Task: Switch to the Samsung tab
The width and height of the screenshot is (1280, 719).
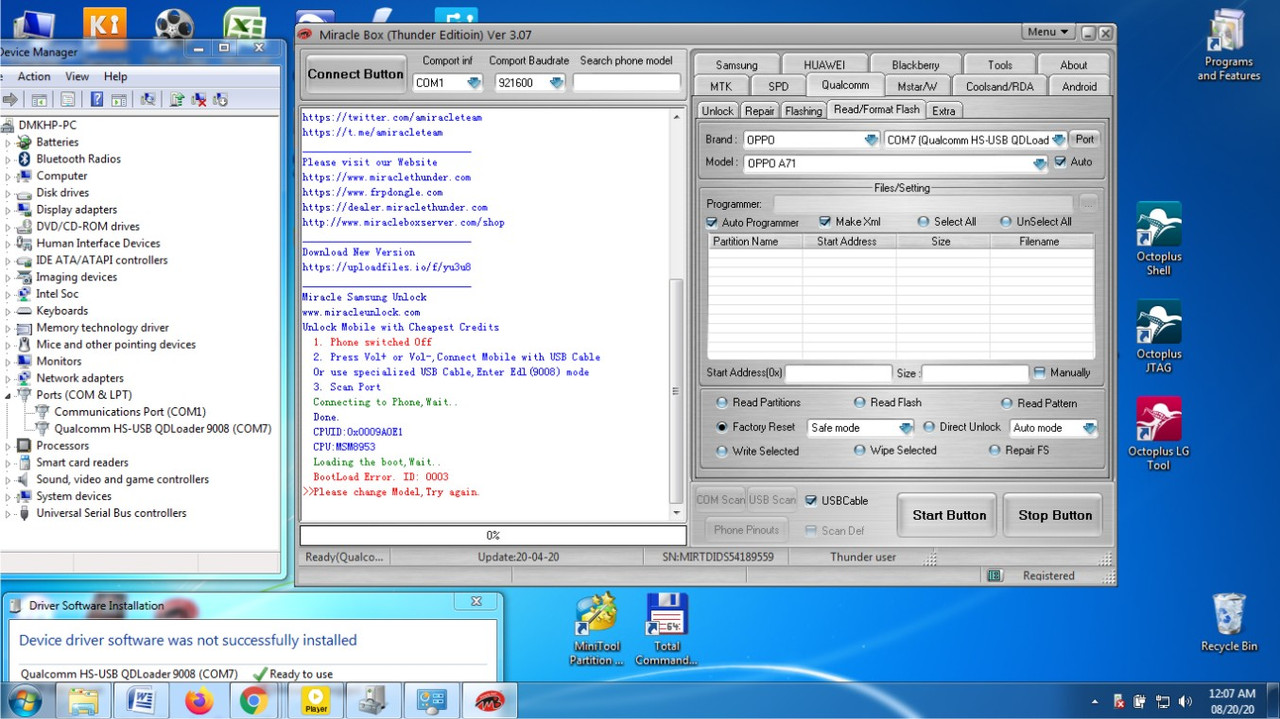Action: point(736,65)
